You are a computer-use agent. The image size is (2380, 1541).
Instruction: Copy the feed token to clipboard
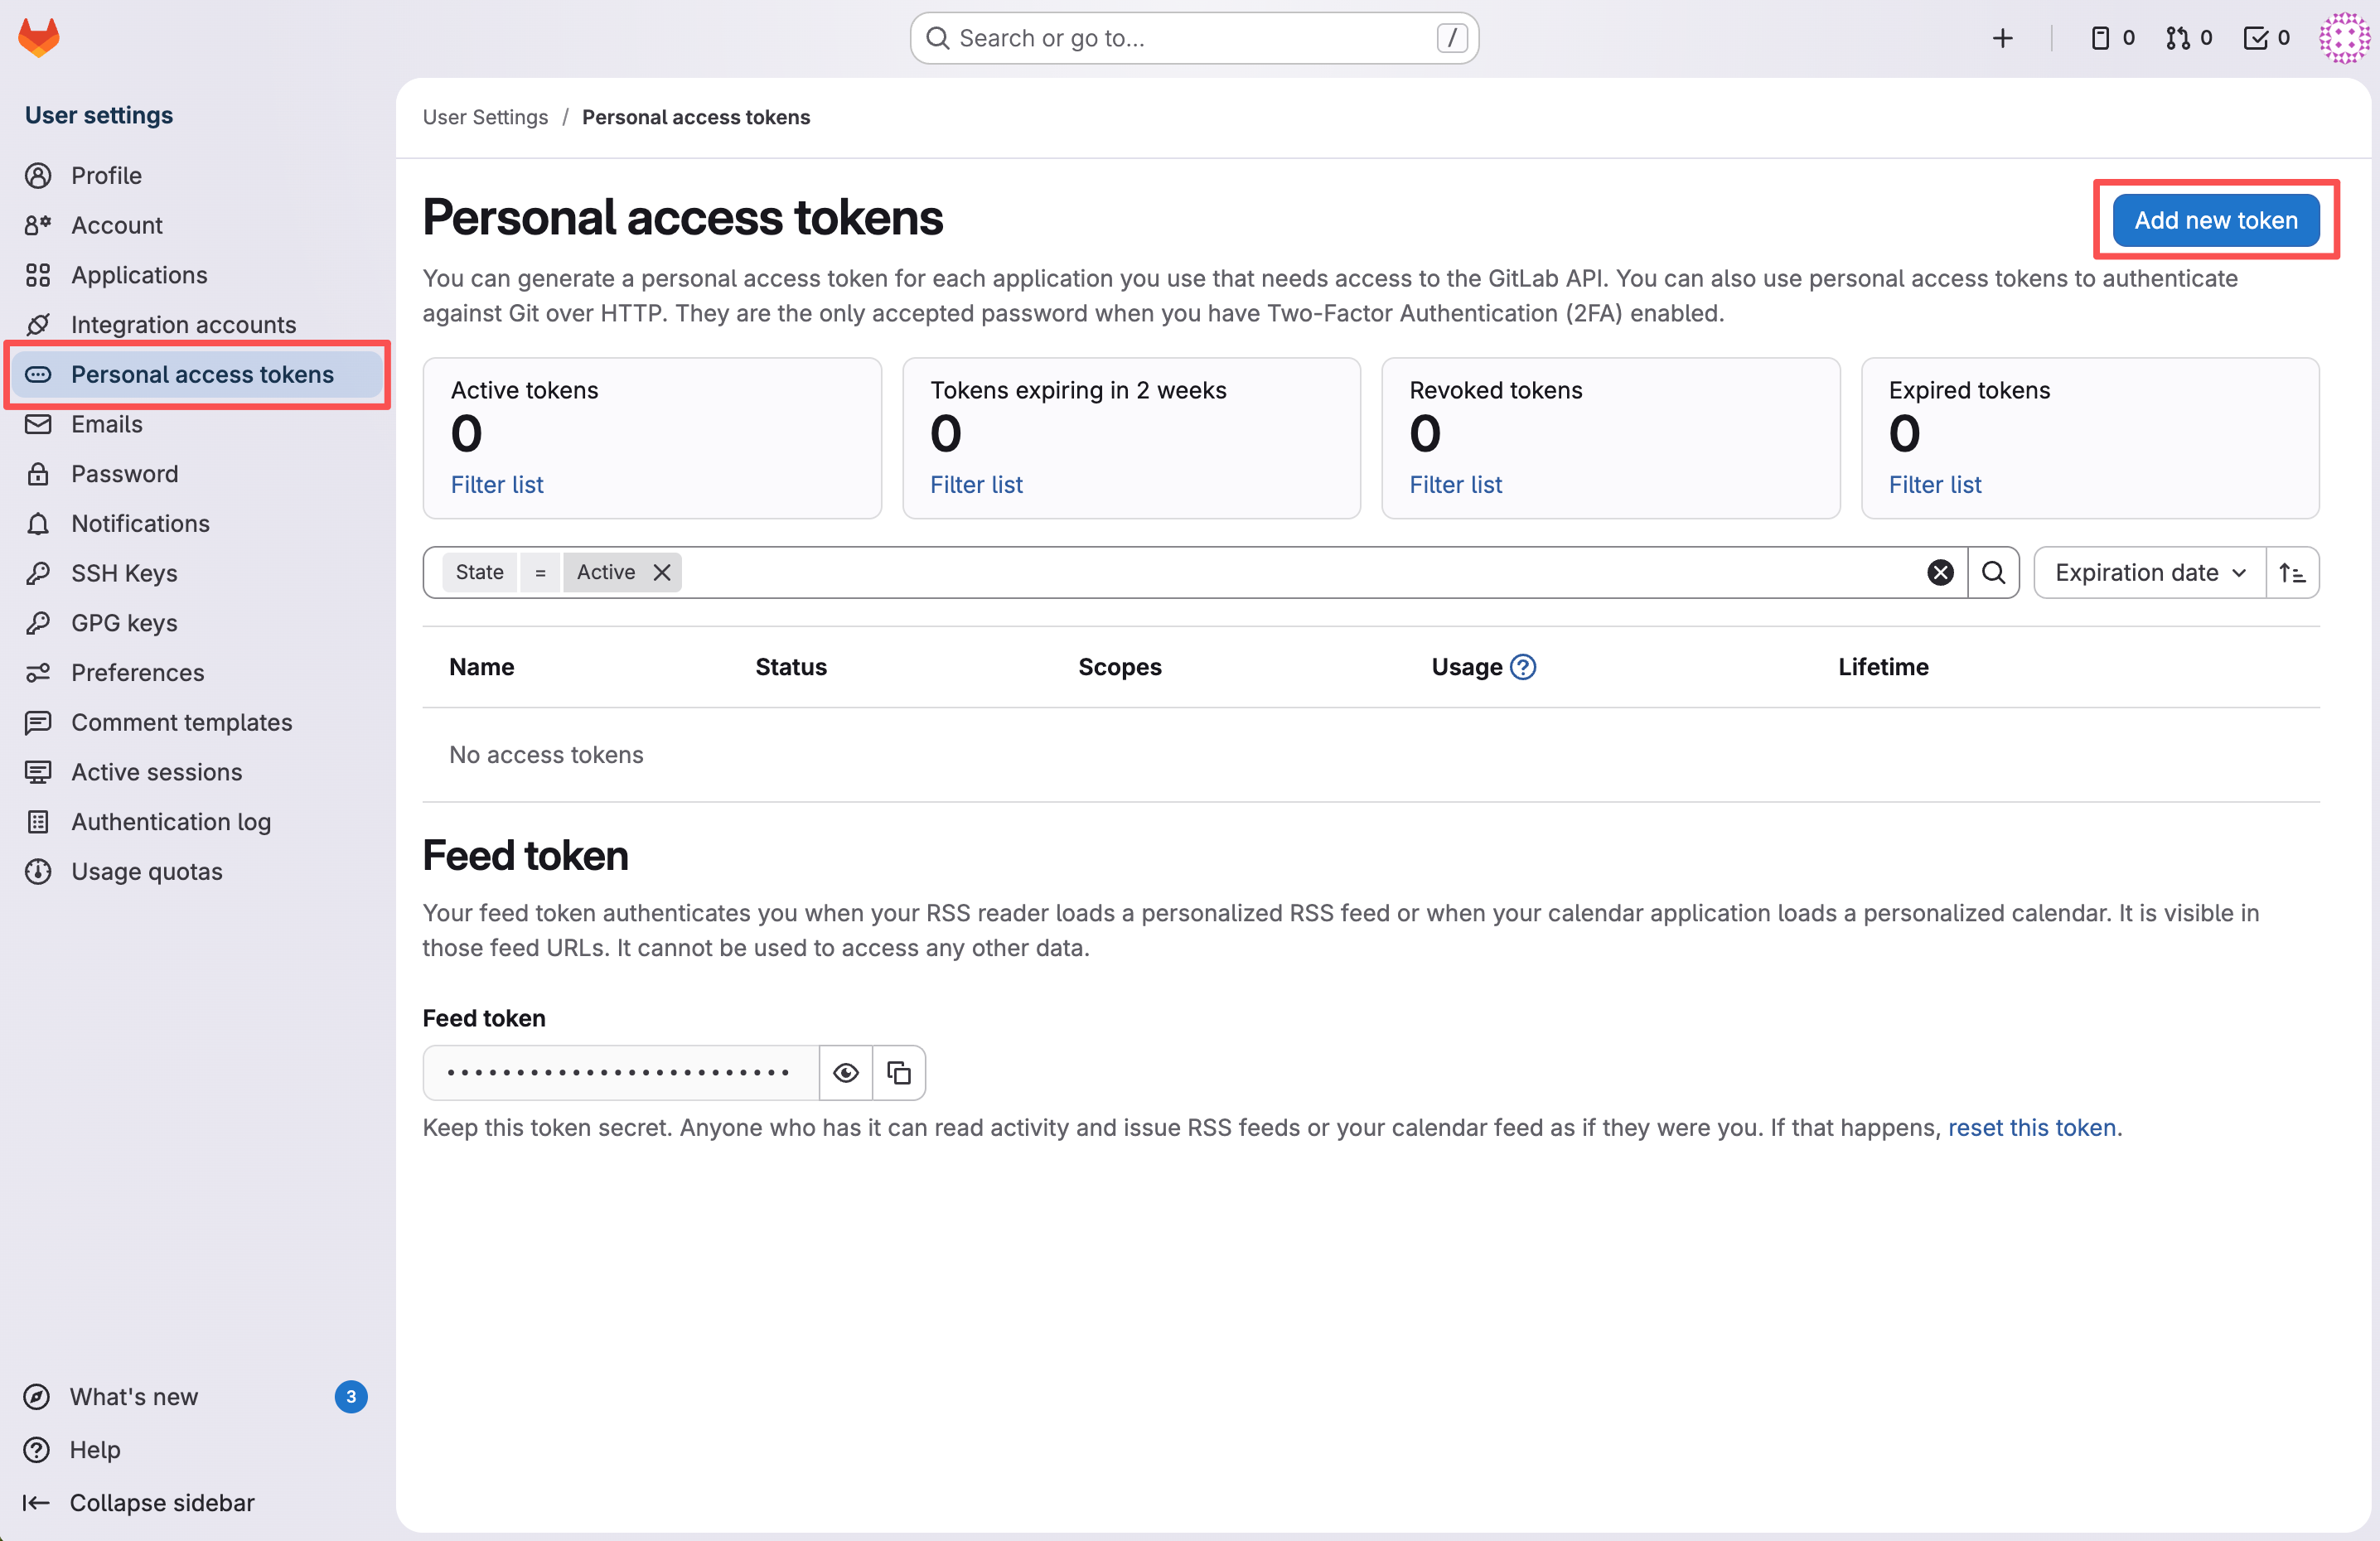point(899,1073)
